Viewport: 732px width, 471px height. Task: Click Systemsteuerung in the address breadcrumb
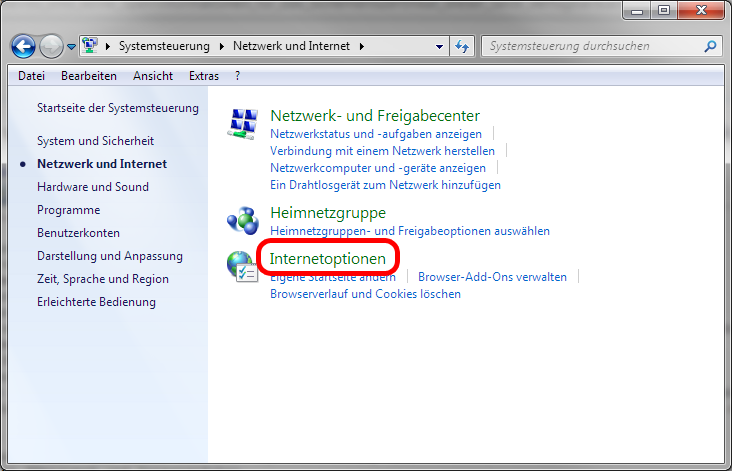click(x=164, y=46)
